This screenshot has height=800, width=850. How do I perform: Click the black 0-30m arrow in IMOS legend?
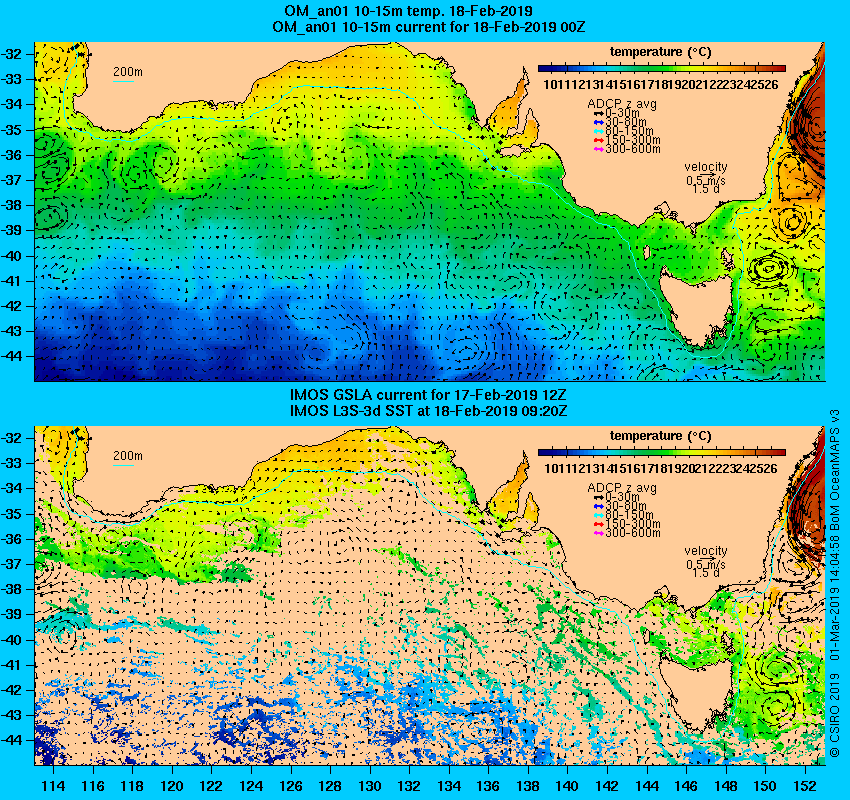pos(598,497)
